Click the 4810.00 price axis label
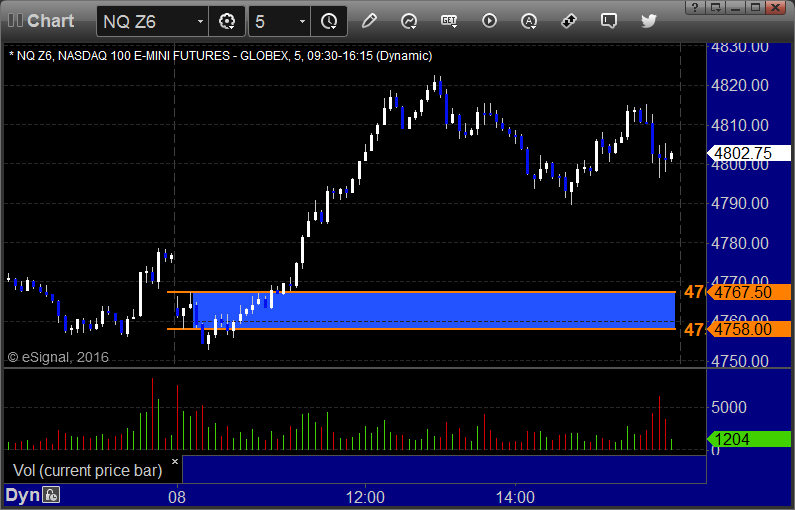Image resolution: width=795 pixels, height=510 pixels. pyautogui.click(x=740, y=125)
